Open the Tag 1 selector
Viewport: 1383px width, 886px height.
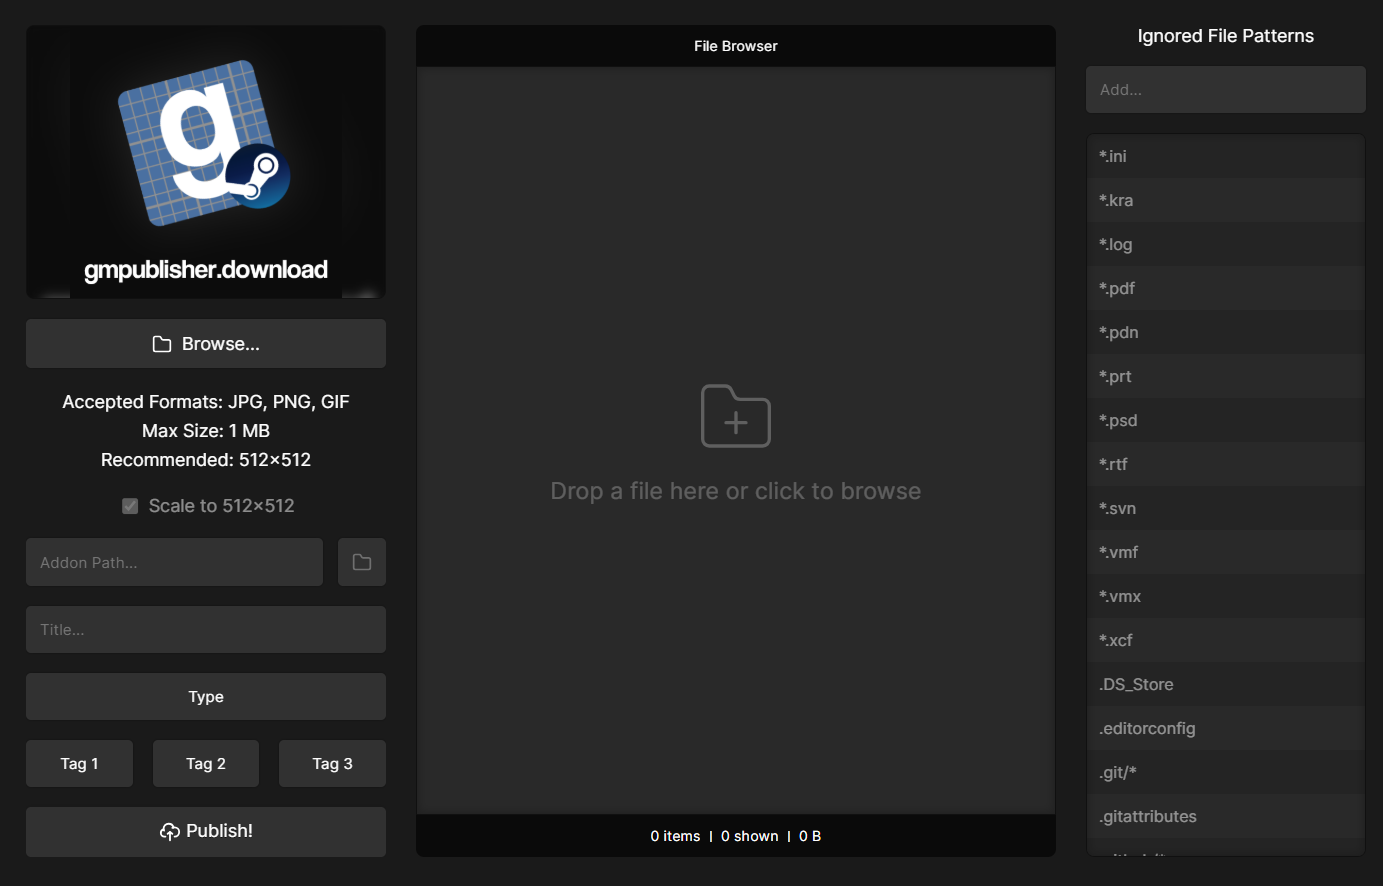(x=79, y=764)
